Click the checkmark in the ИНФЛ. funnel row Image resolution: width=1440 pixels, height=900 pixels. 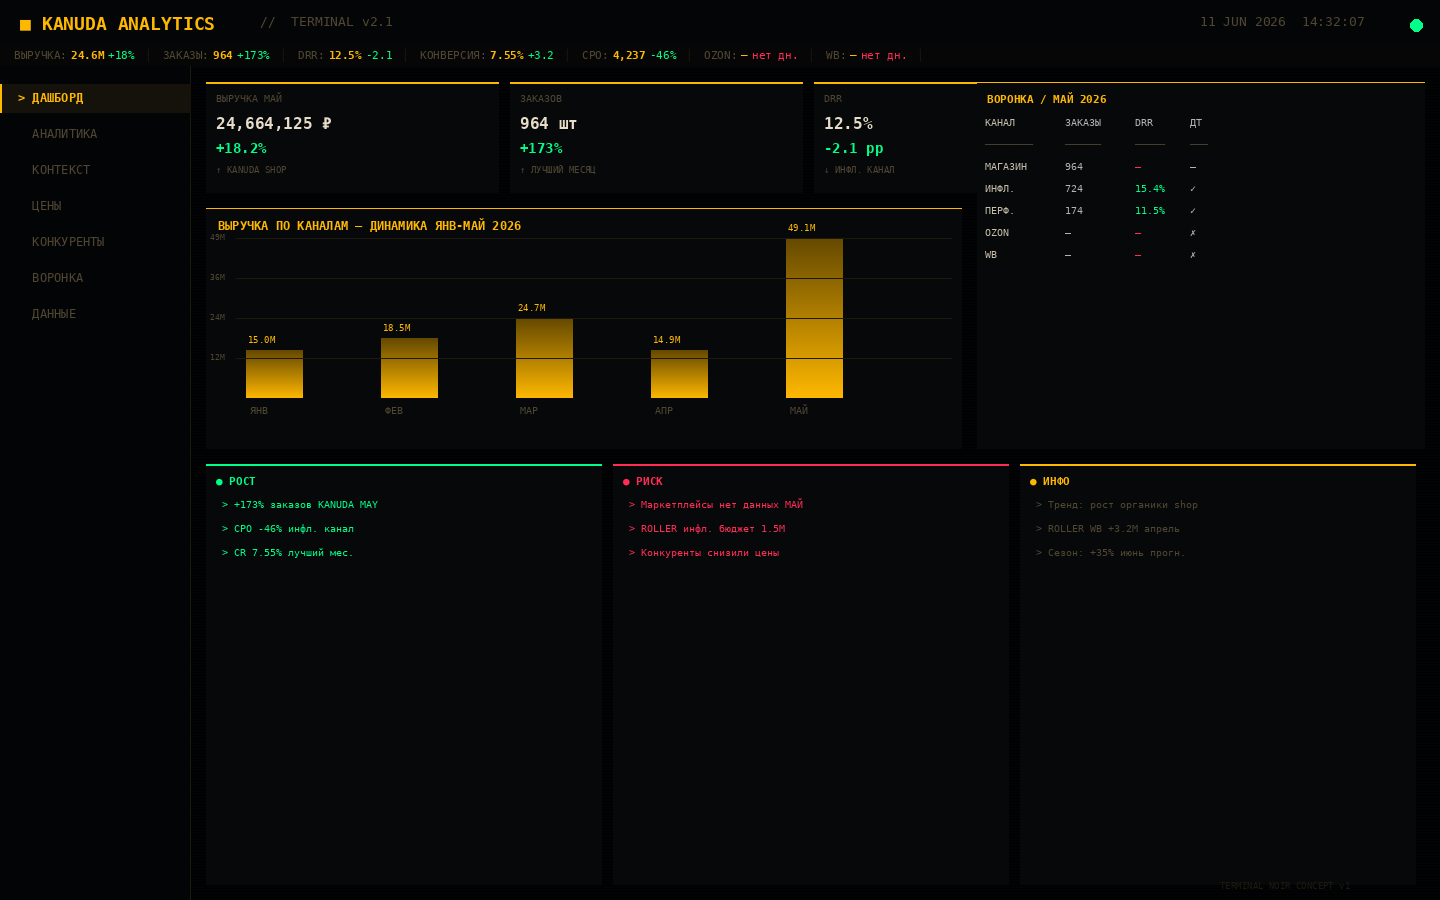pos(1193,189)
